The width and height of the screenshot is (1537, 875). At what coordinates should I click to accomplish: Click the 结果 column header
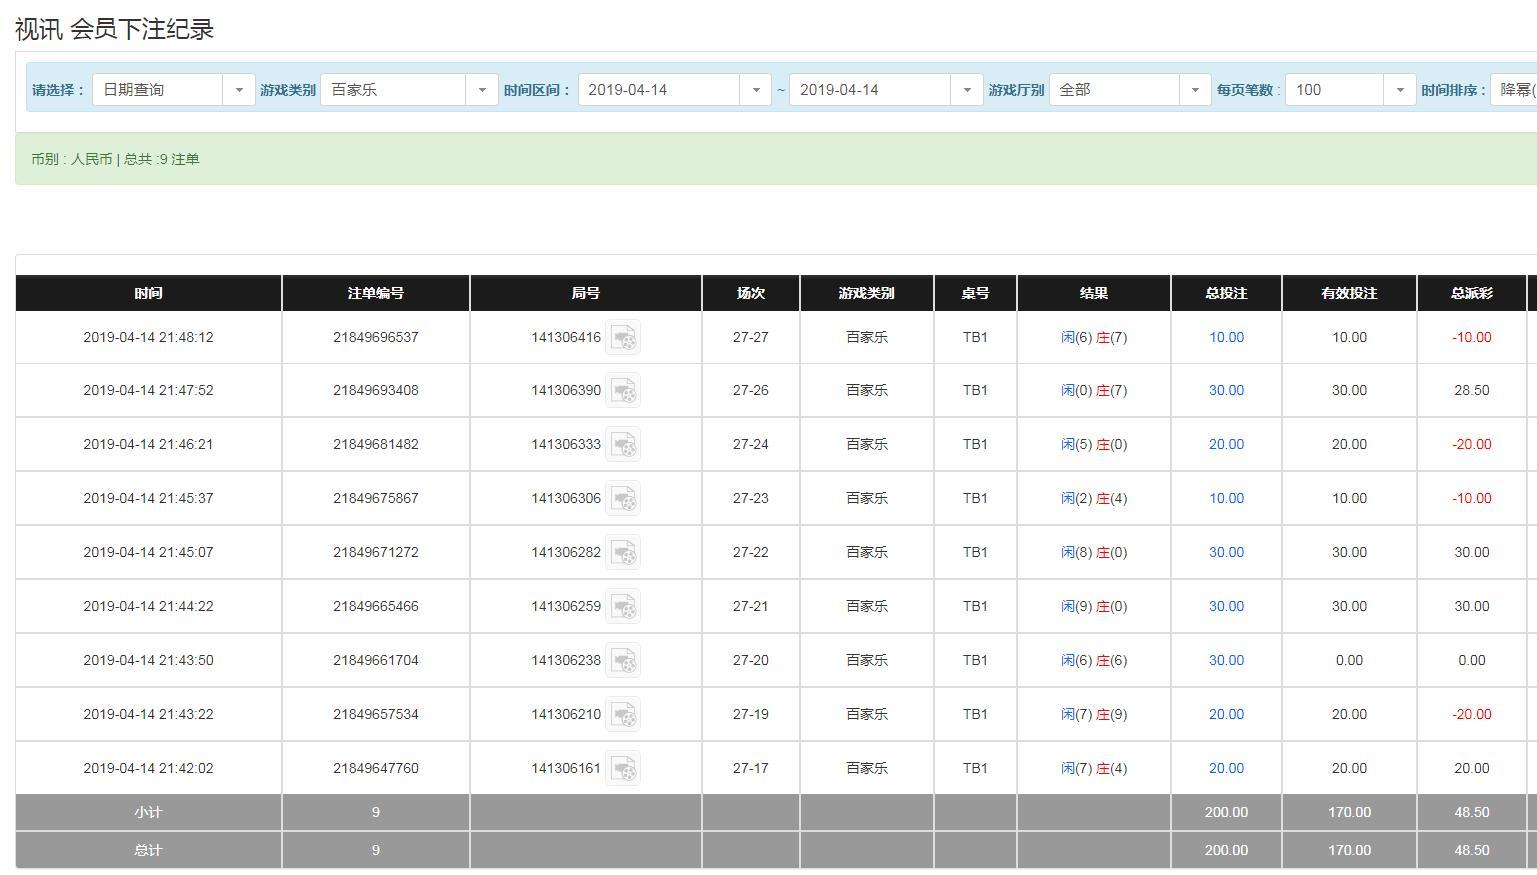click(1094, 293)
